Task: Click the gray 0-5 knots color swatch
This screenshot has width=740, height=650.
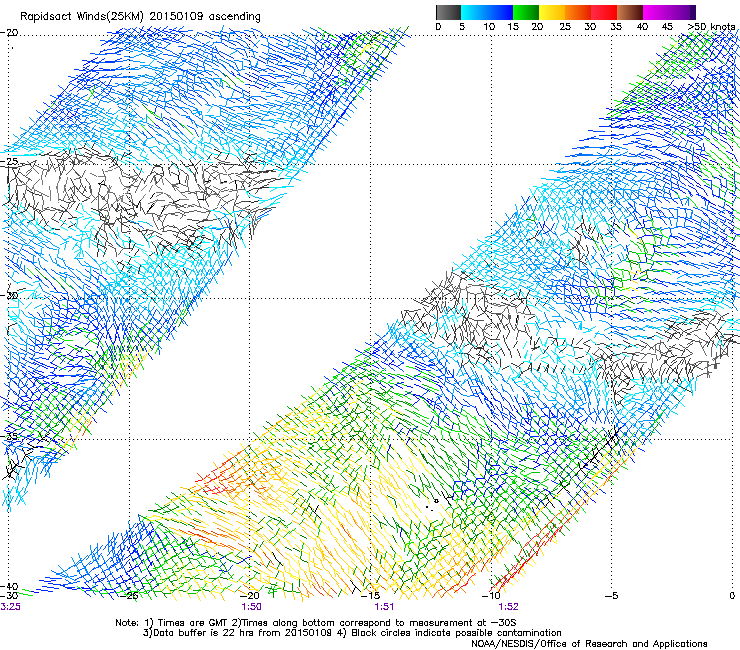Action: click(x=448, y=12)
